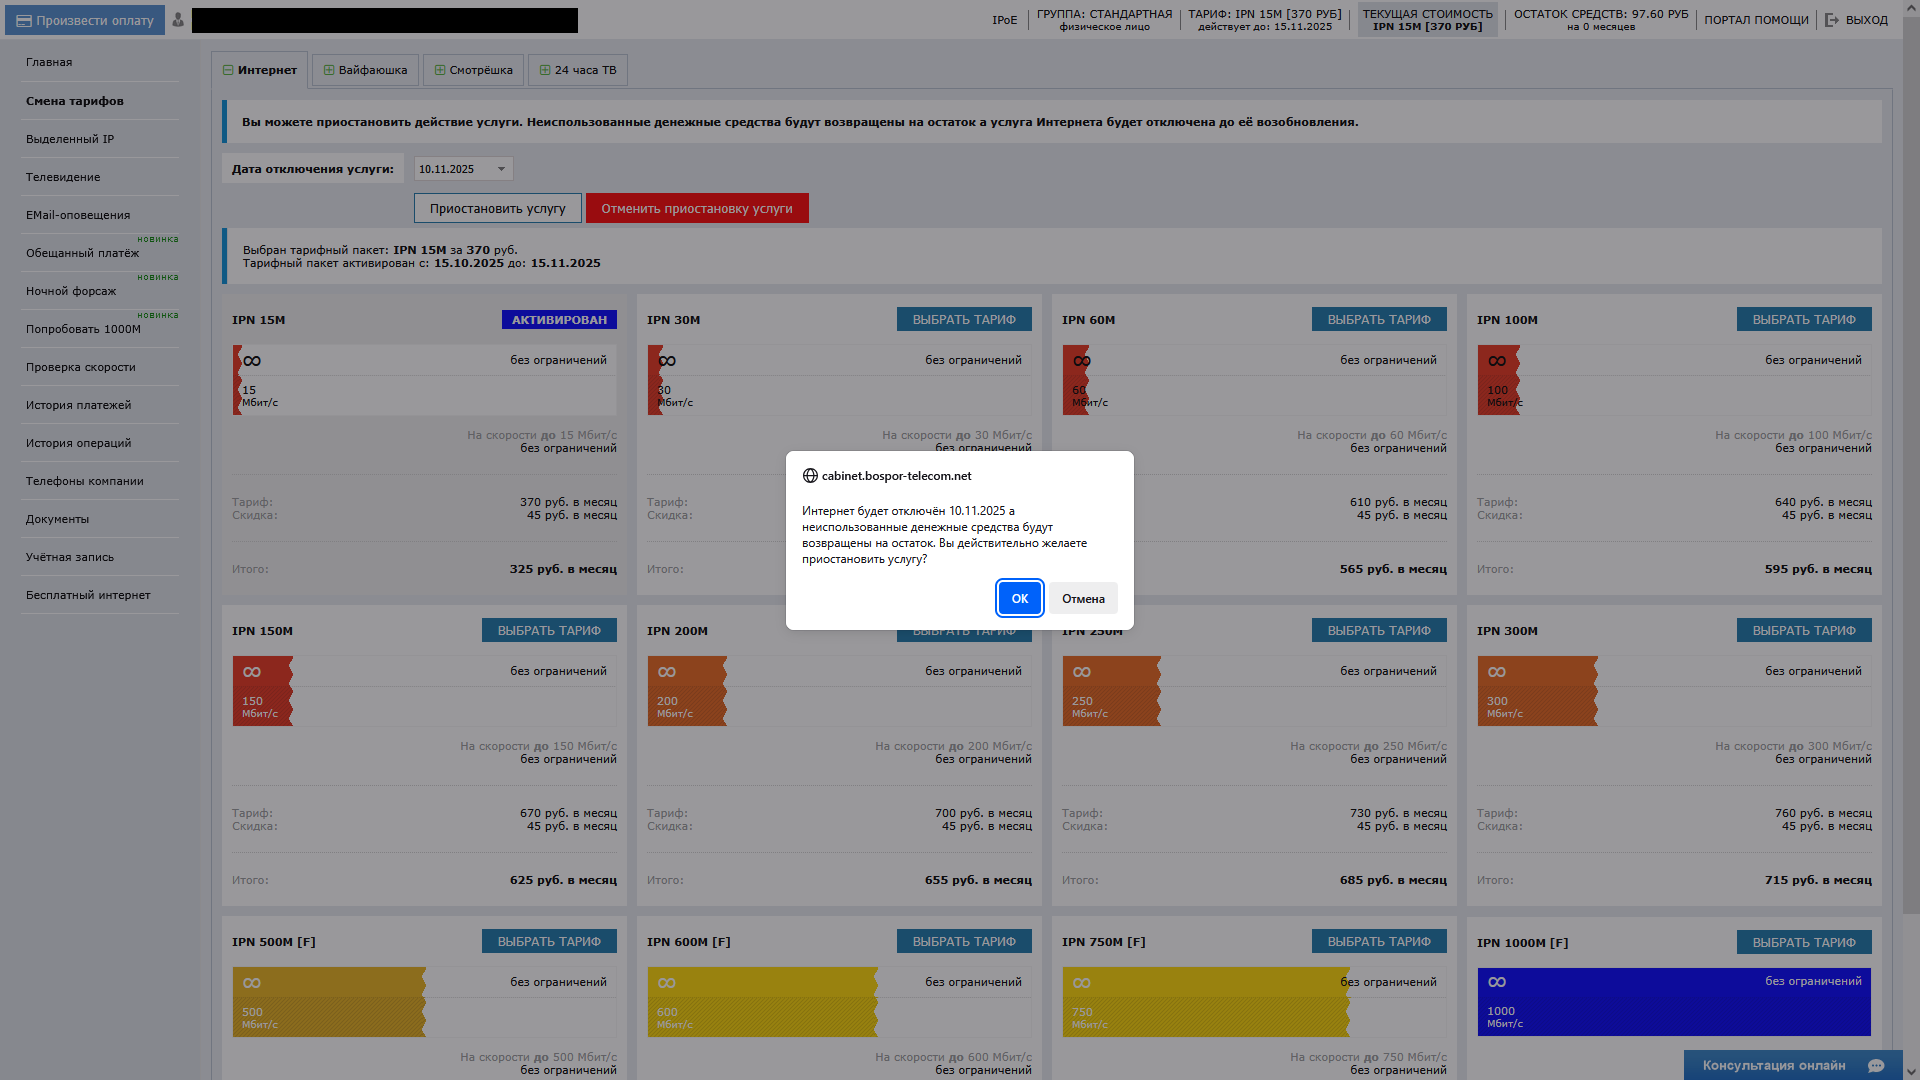Go to История платежей menu item
The image size is (1920, 1080).
click(x=78, y=405)
